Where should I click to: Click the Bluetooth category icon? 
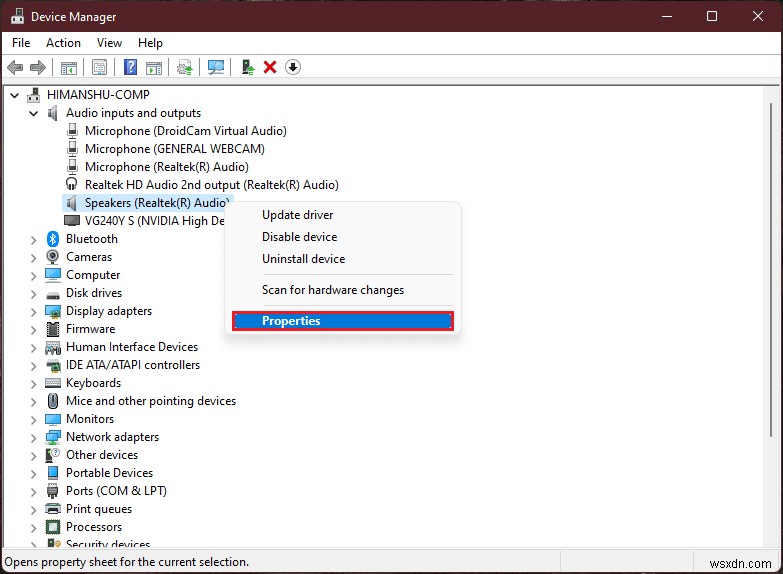tap(53, 239)
